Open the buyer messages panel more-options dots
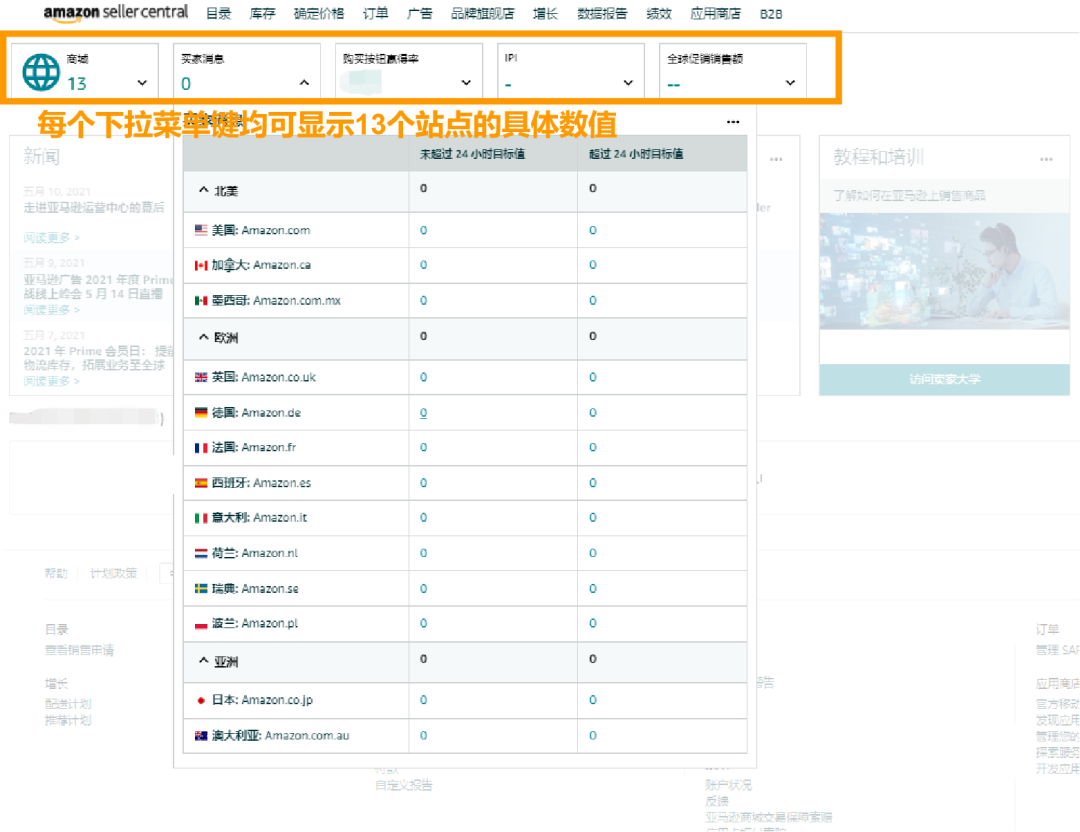The width and height of the screenshot is (1080, 832). tap(733, 122)
